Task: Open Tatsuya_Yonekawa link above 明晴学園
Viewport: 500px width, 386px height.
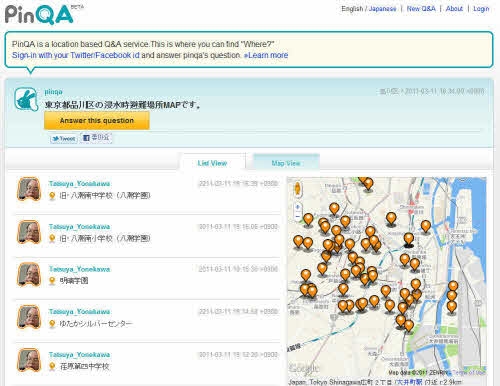Action: pyautogui.click(x=79, y=269)
